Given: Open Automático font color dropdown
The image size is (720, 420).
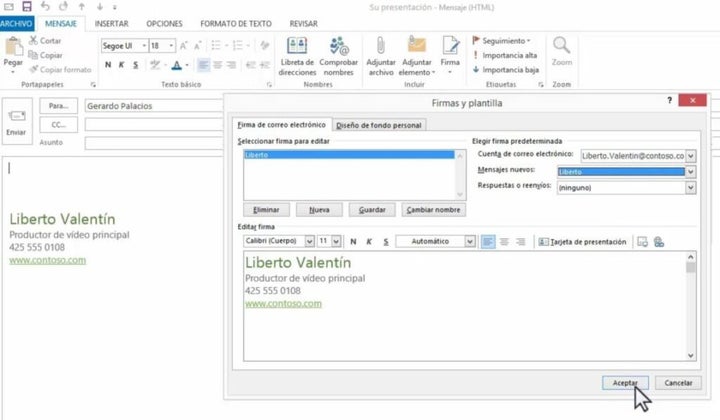Looking at the screenshot, I should click(x=469, y=242).
